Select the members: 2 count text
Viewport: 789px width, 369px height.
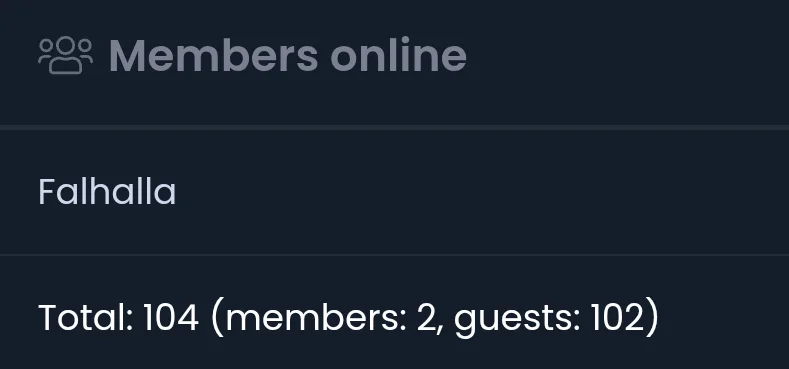pyautogui.click(x=331, y=318)
